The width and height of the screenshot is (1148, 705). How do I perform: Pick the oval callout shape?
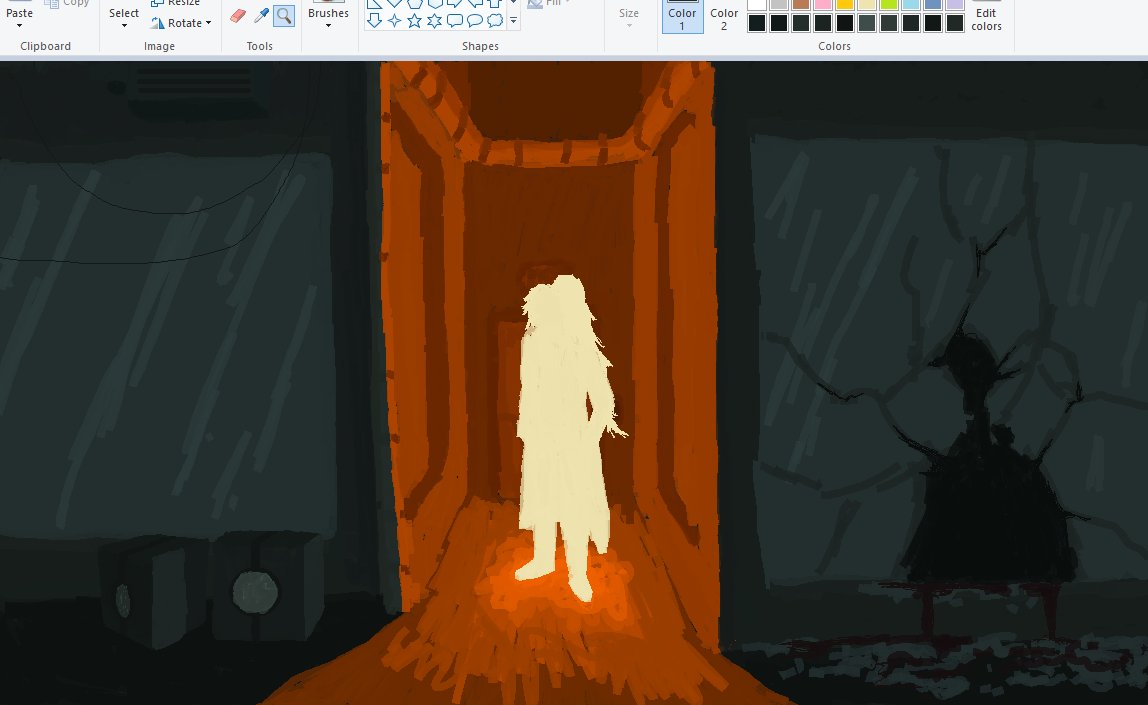click(x=474, y=20)
